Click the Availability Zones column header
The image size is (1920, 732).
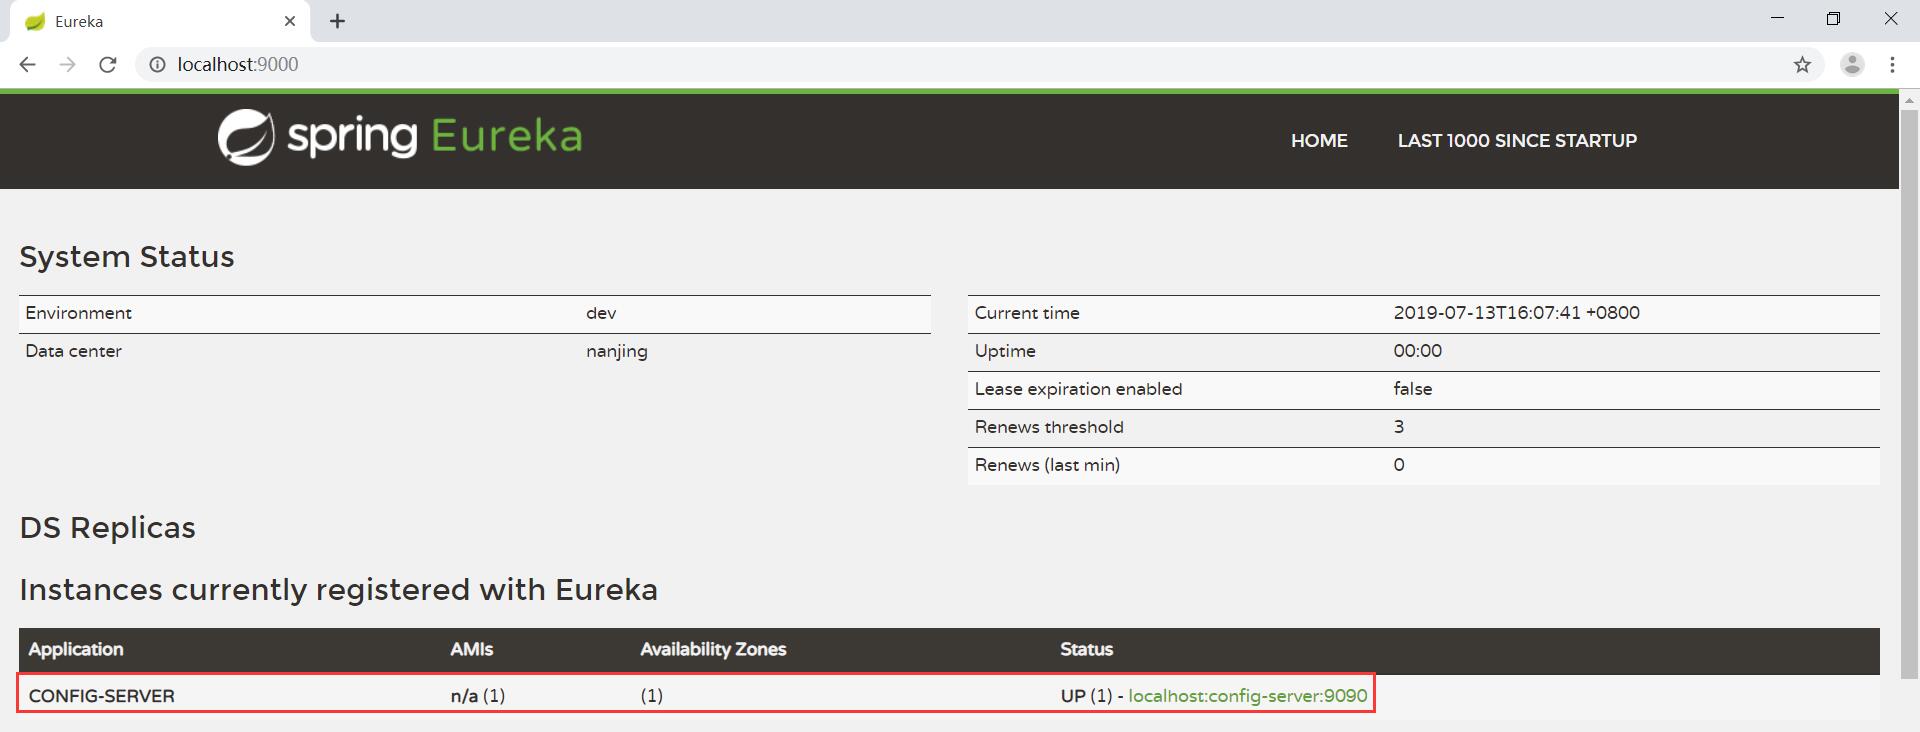pyautogui.click(x=713, y=649)
